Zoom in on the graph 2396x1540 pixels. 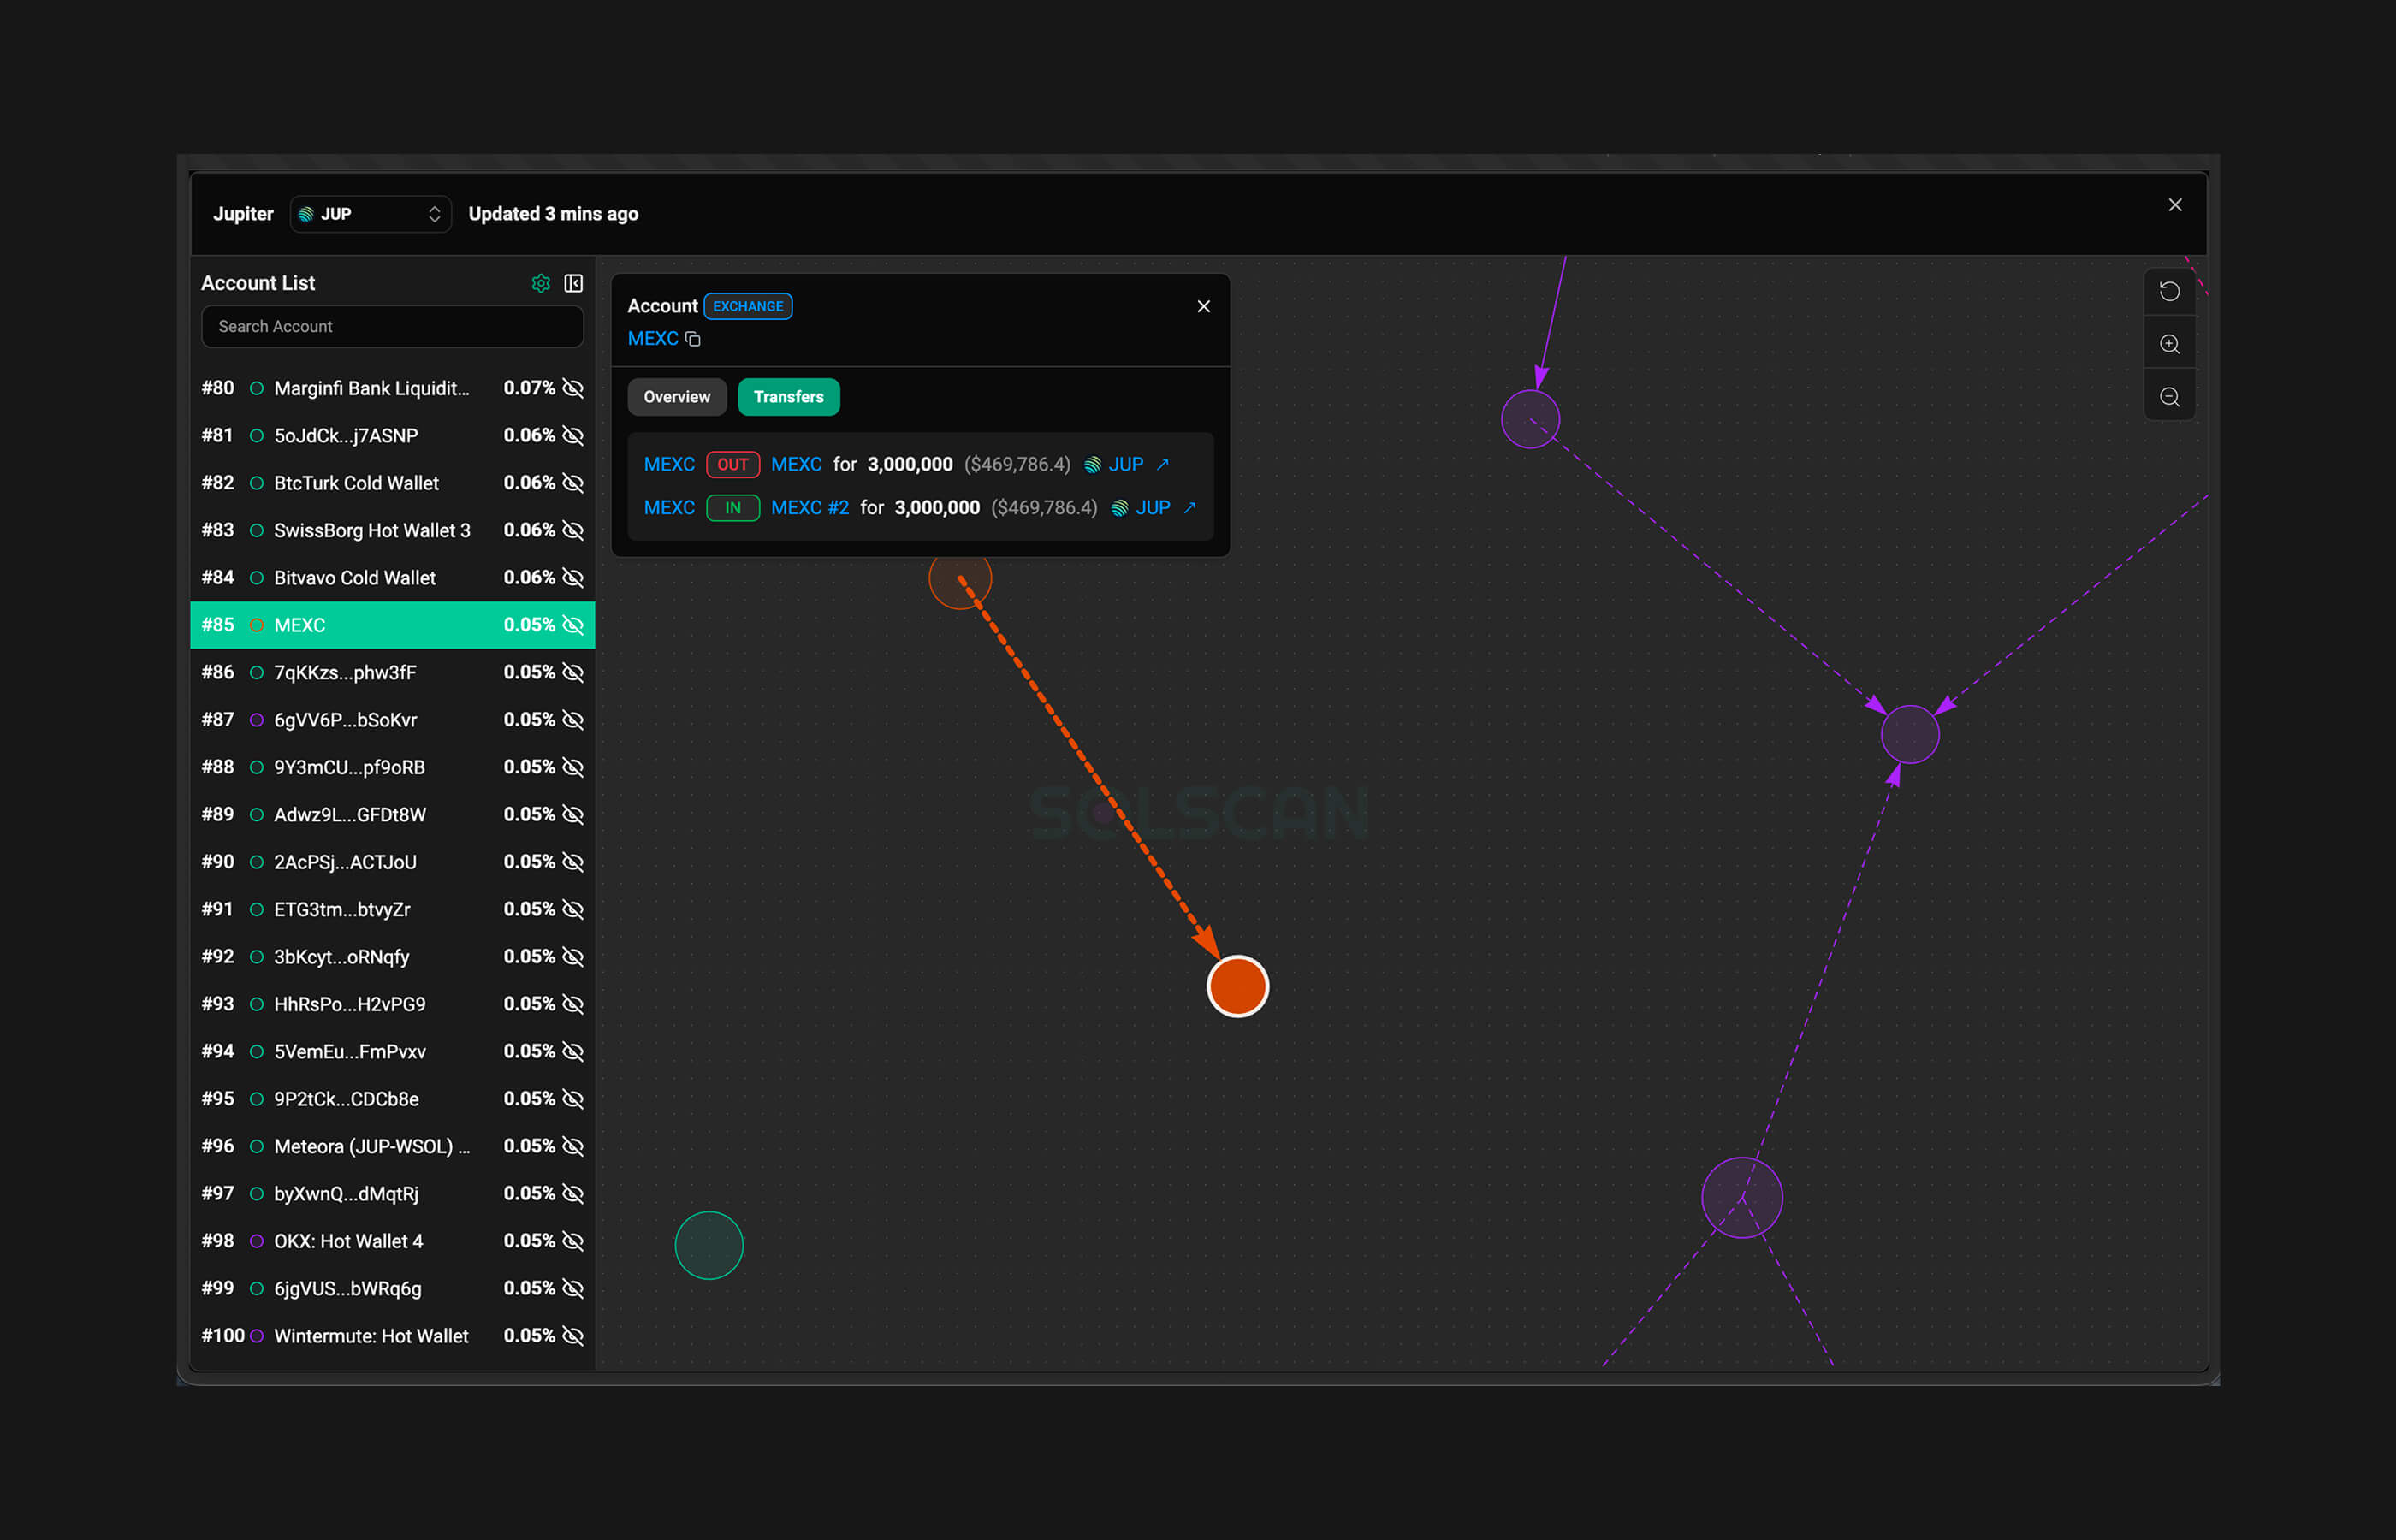click(x=2169, y=344)
